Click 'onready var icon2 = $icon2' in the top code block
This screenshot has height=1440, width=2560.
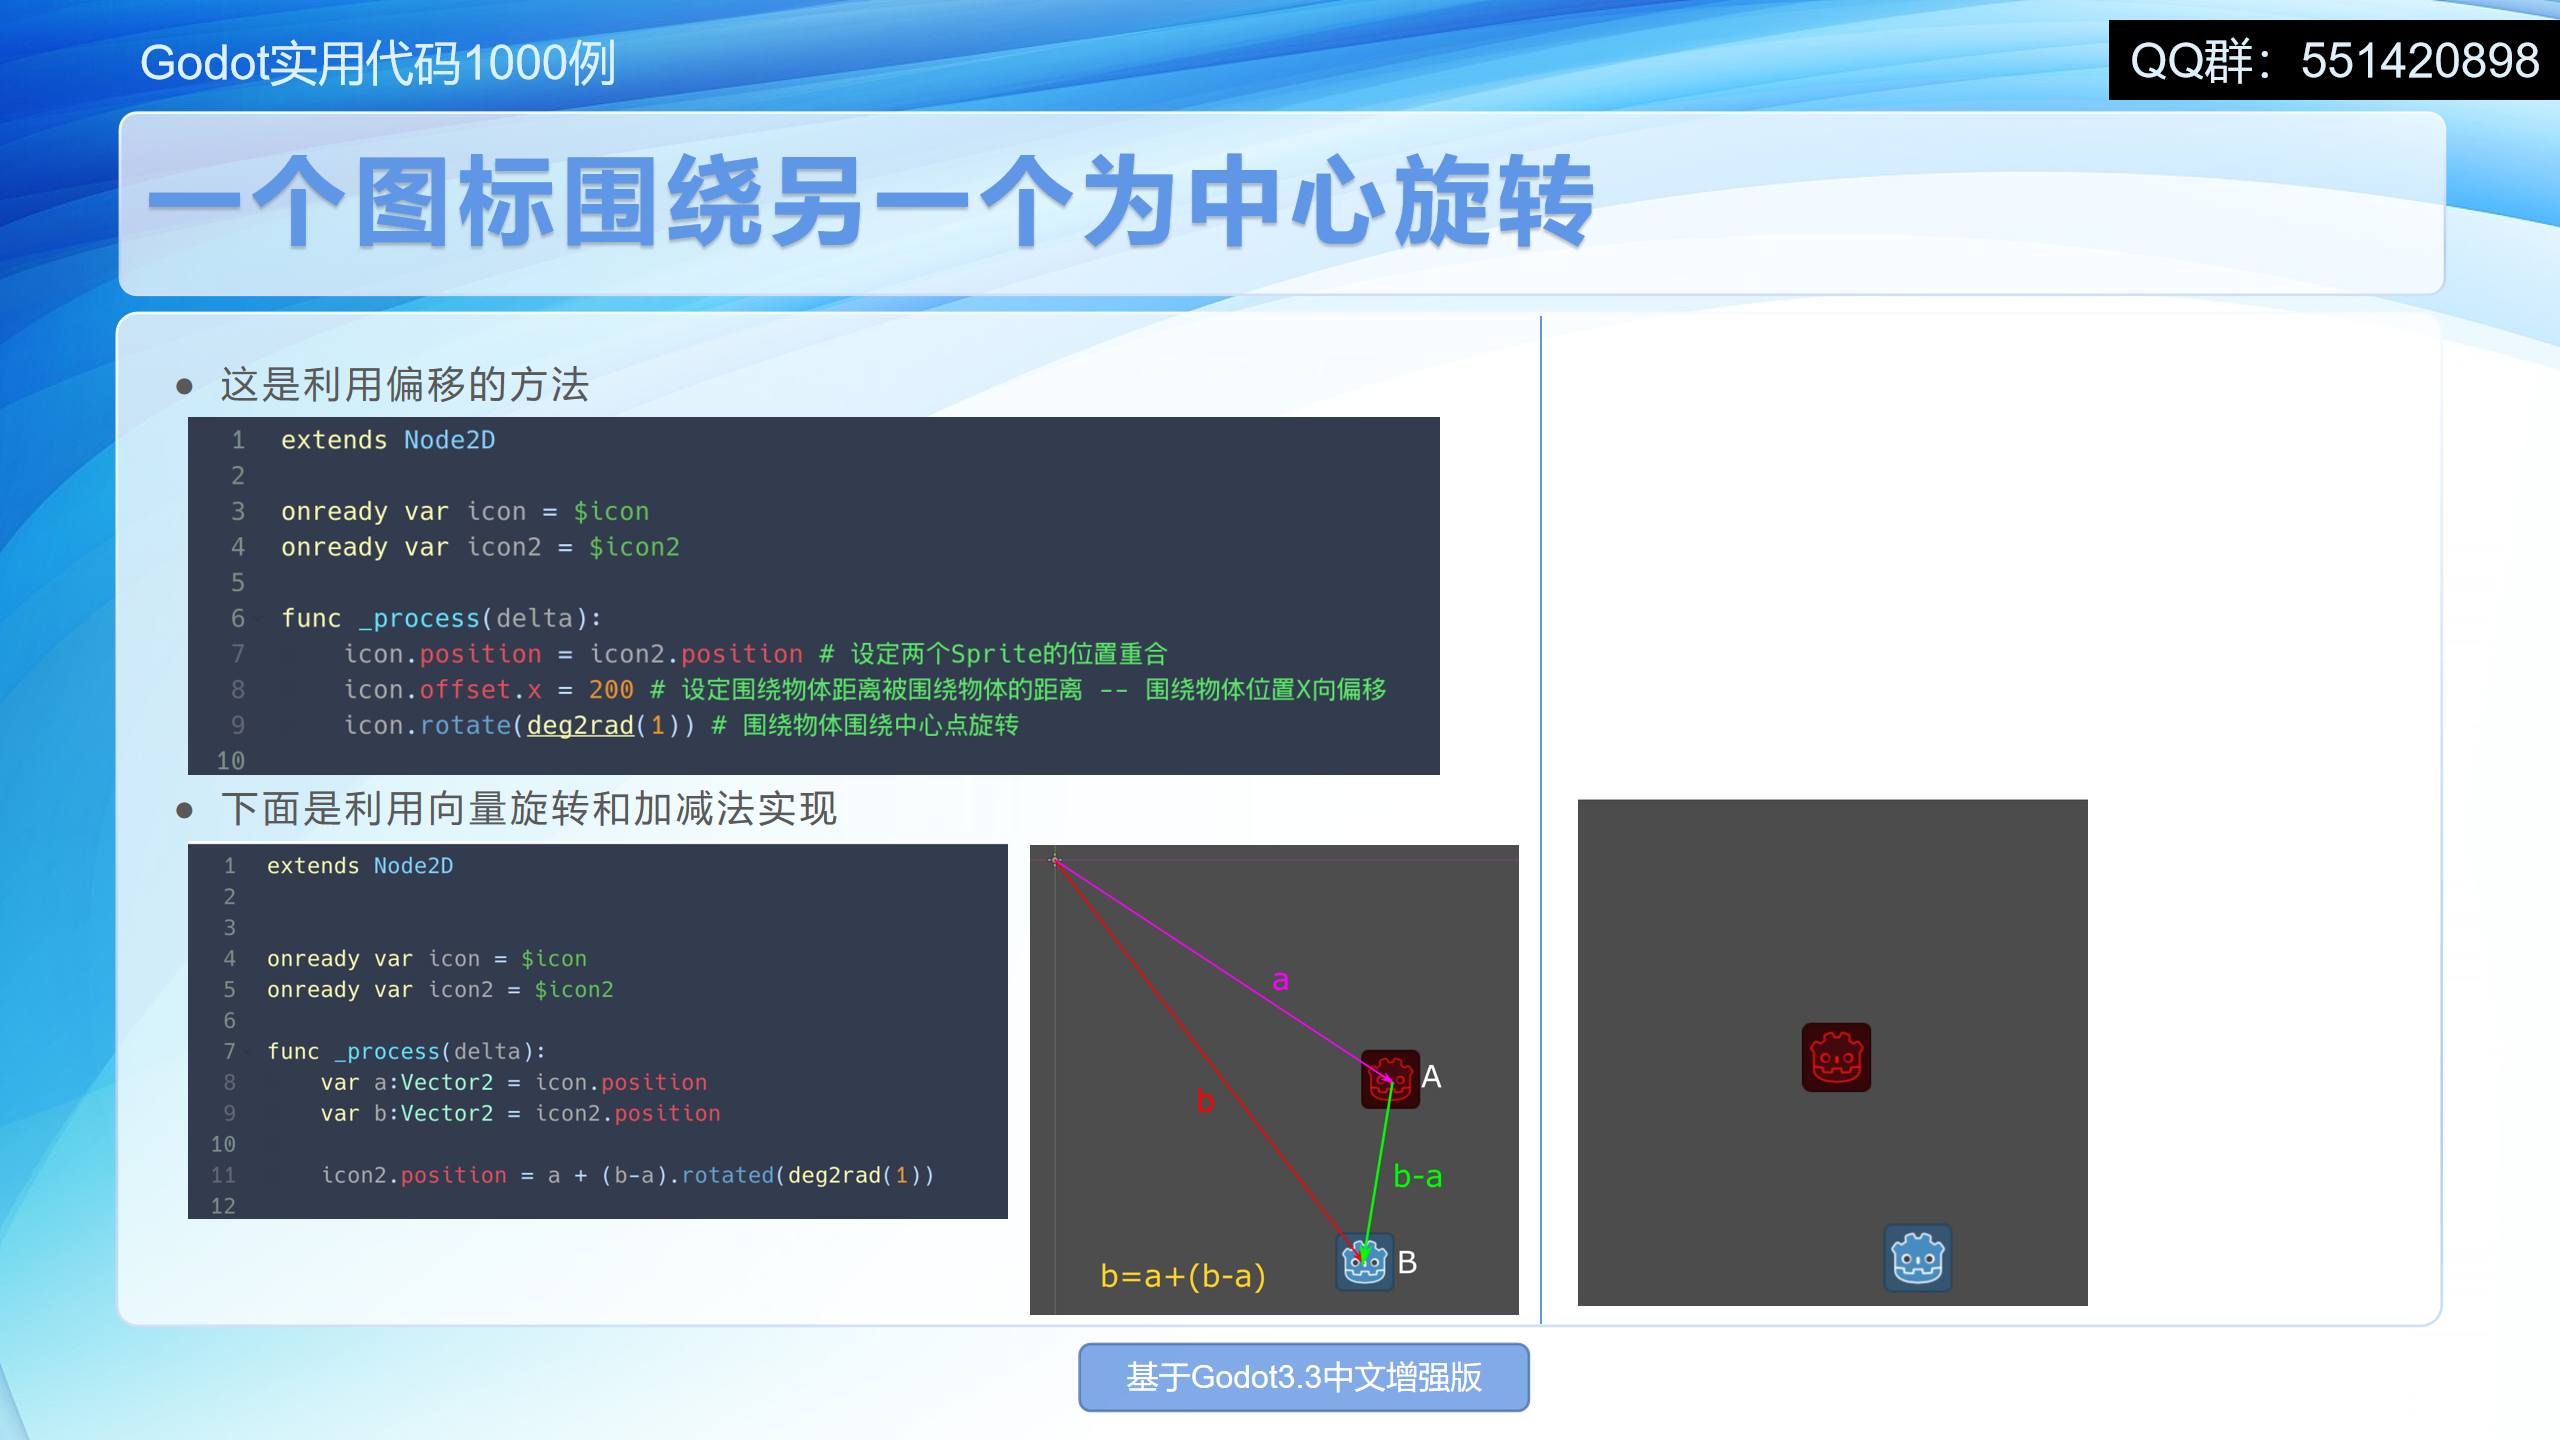point(480,547)
